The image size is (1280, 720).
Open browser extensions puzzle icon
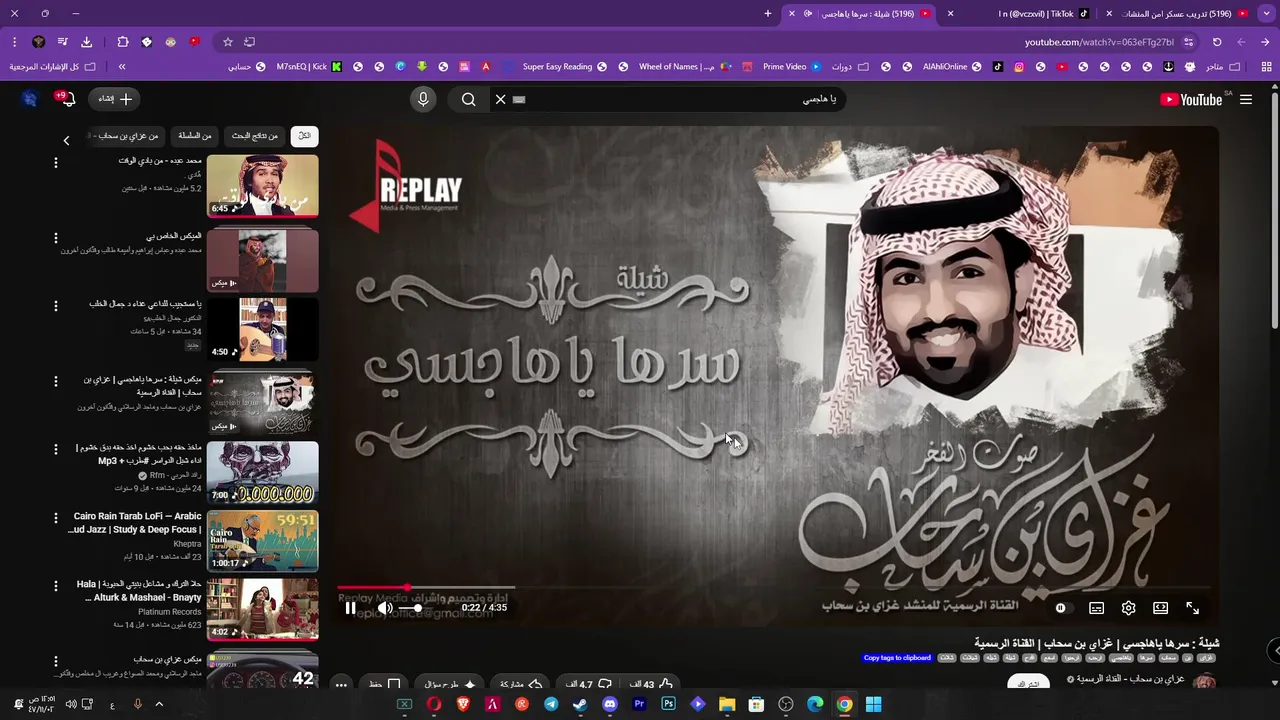123,42
